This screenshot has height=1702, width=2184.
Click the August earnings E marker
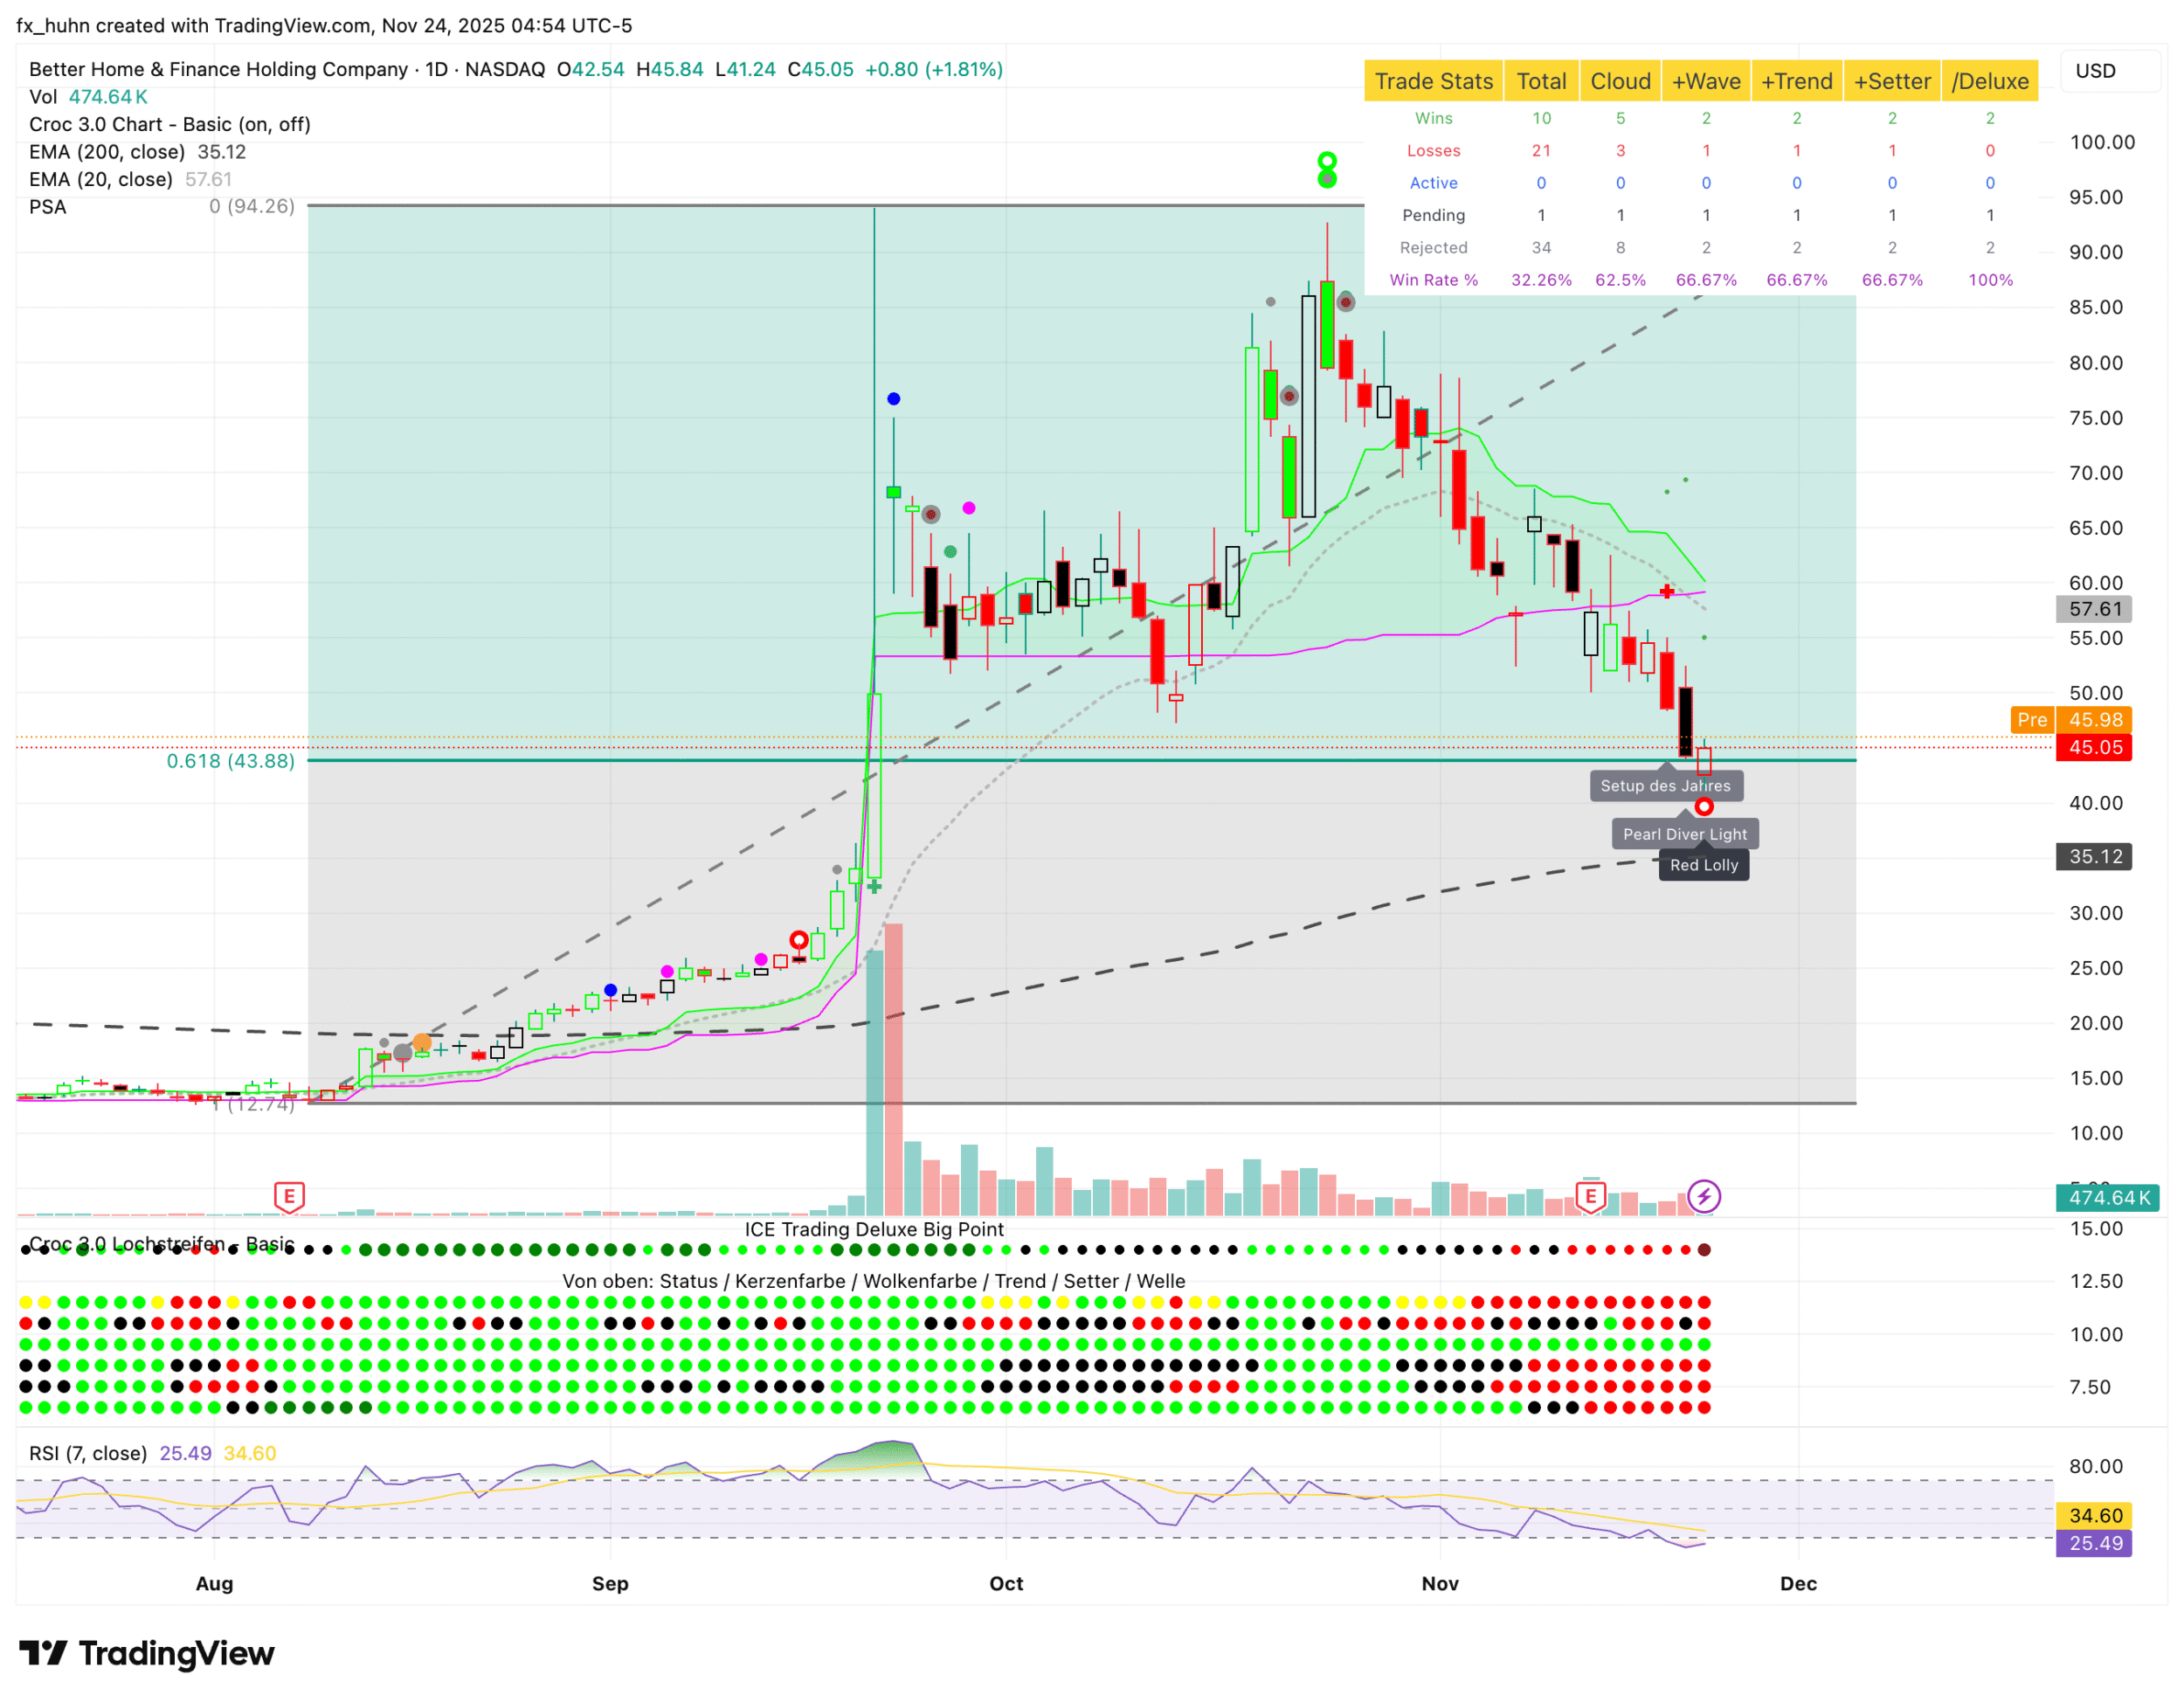pyautogui.click(x=289, y=1196)
